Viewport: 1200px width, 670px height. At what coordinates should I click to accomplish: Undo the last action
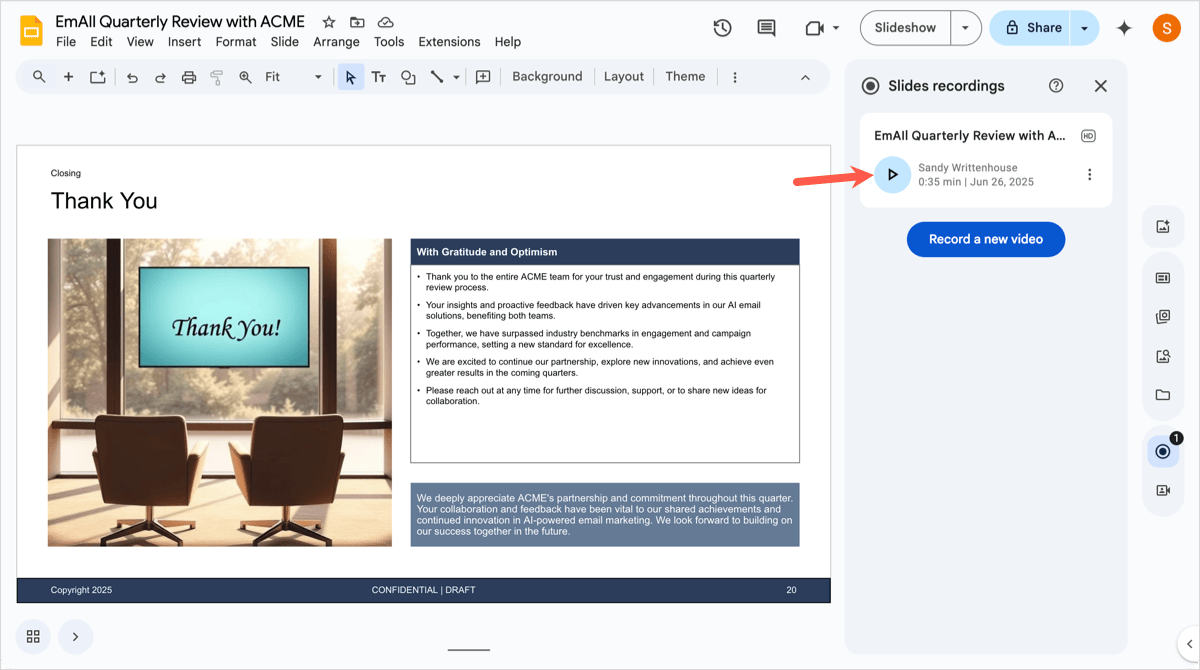132,77
